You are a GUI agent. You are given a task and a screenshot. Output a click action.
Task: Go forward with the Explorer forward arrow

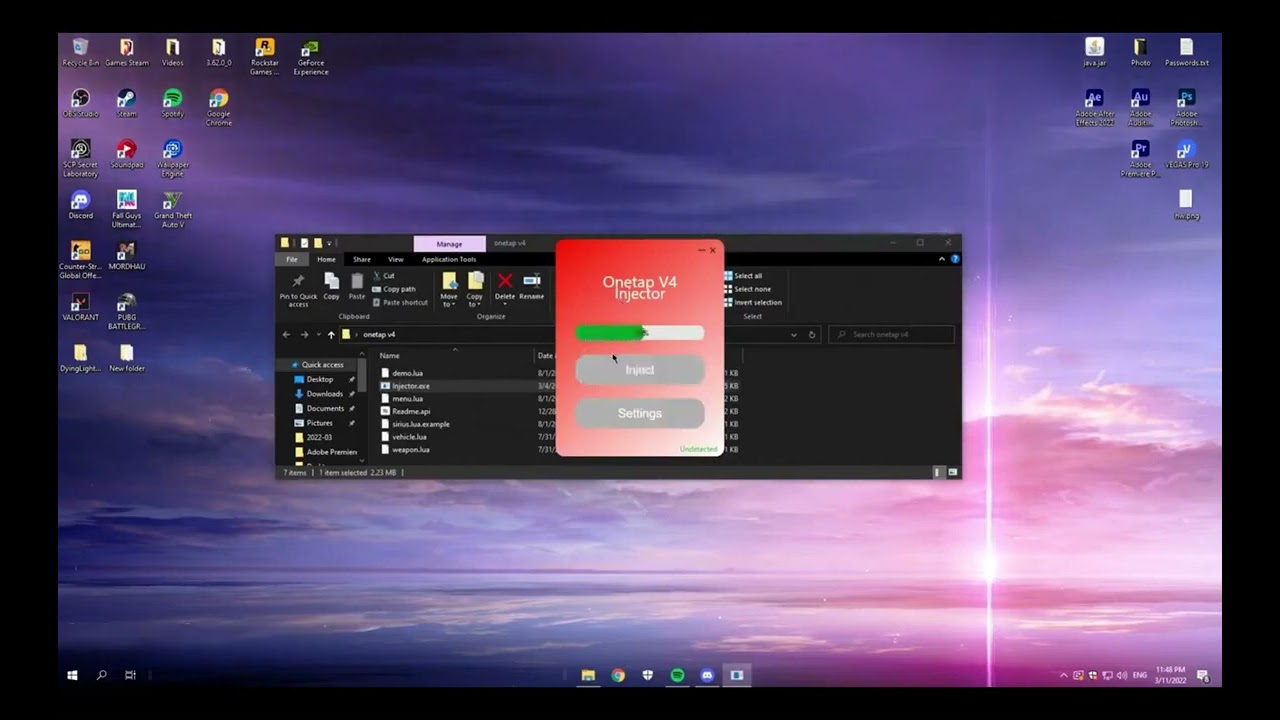305,334
